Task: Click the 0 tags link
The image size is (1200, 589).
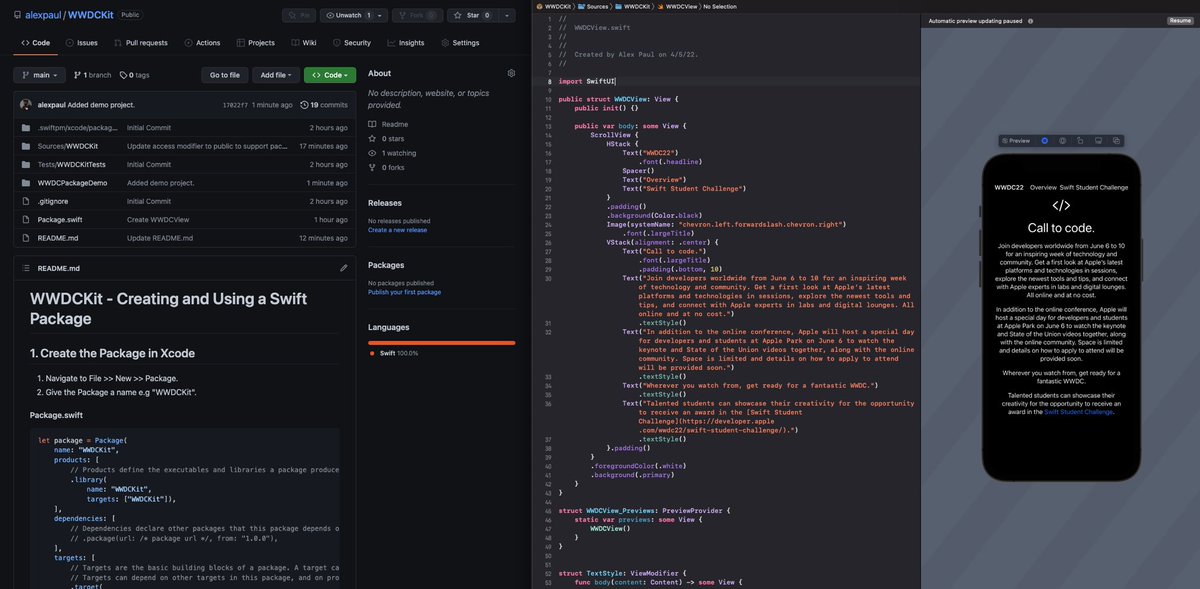Action: tap(134, 75)
